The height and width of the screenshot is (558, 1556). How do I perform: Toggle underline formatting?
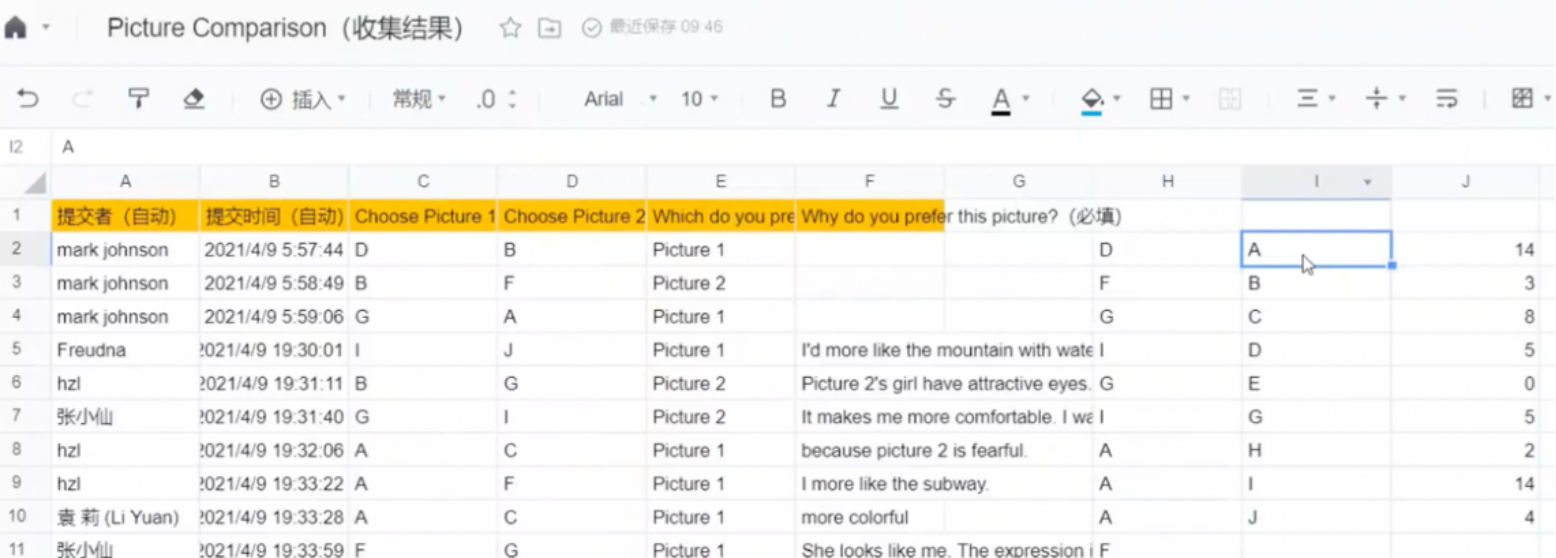(889, 99)
